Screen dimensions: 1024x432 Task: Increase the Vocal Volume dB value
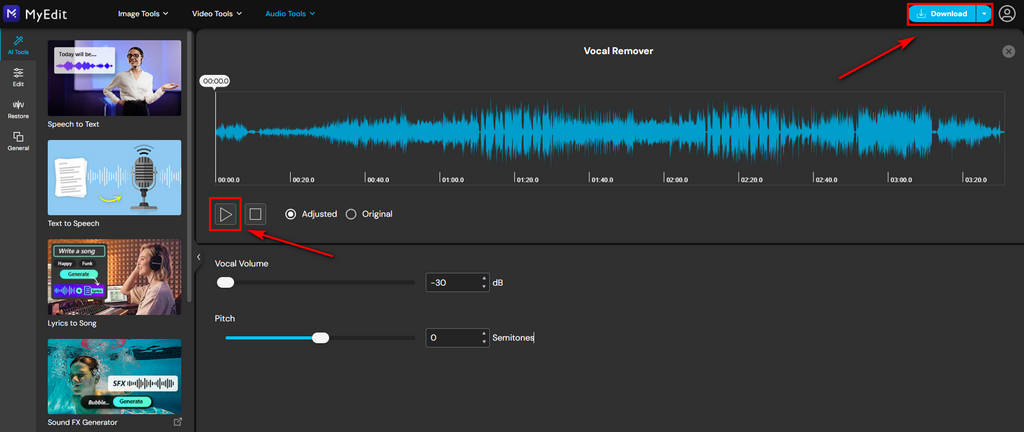click(x=484, y=279)
